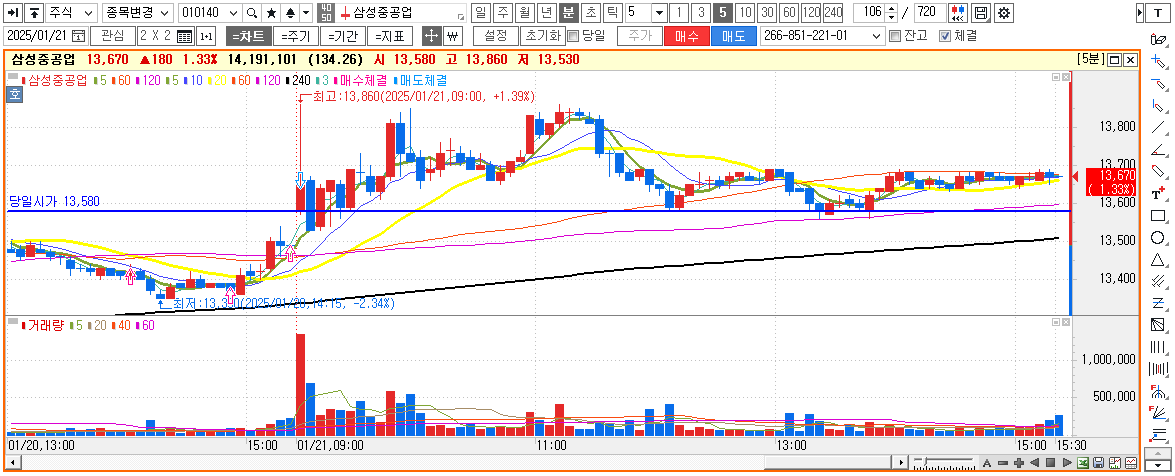Zoom in with the plus icon
The image size is (1175, 476).
pos(1019,463)
